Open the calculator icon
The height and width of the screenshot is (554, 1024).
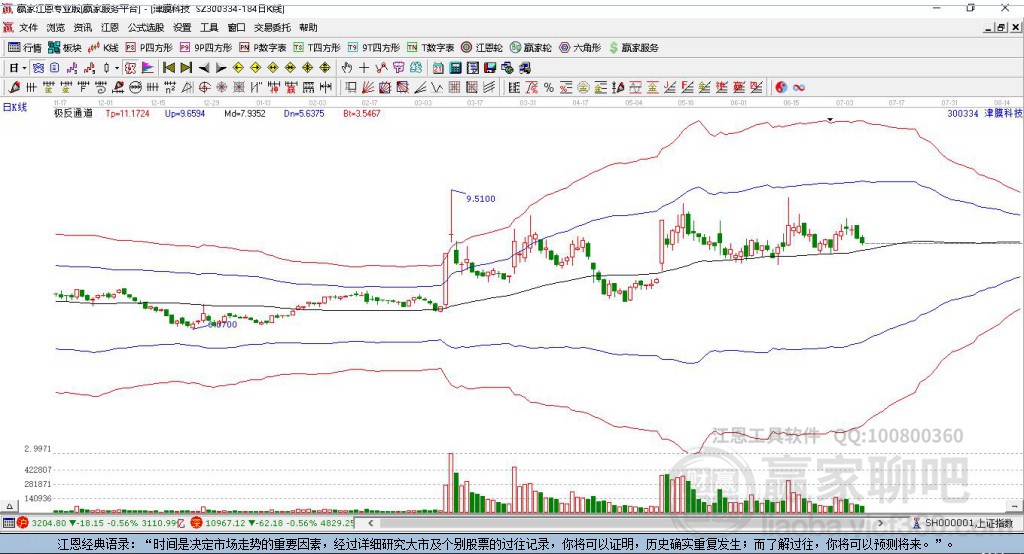point(456,68)
